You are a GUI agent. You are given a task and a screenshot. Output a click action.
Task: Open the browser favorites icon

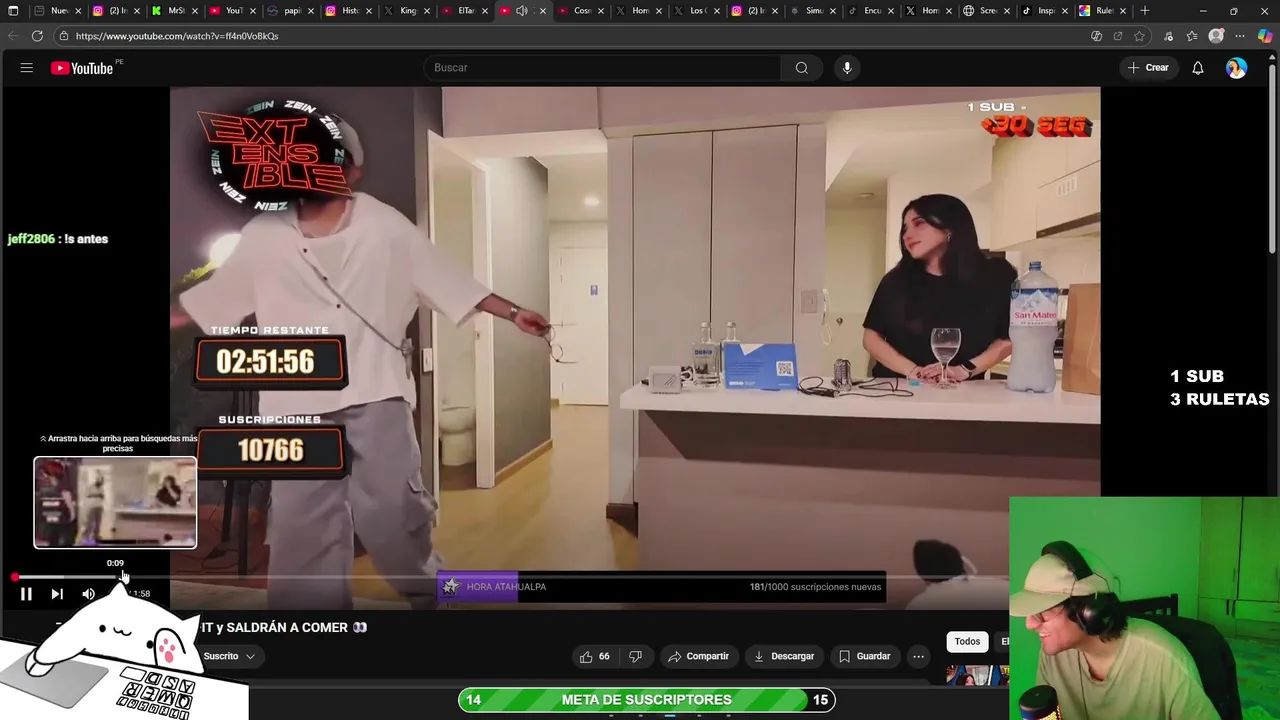pyautogui.click(x=1192, y=36)
